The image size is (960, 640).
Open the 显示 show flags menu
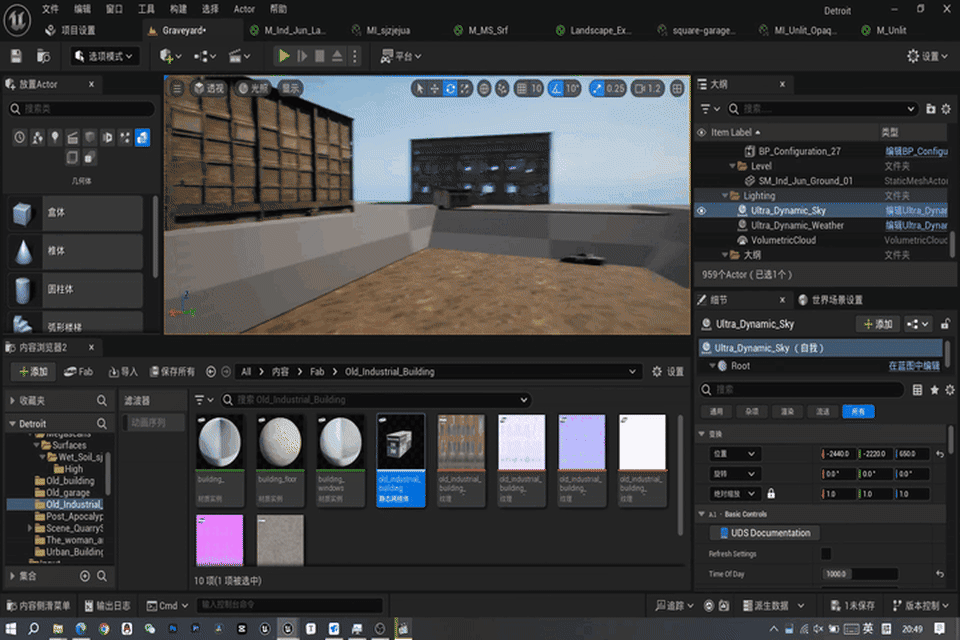[291, 89]
